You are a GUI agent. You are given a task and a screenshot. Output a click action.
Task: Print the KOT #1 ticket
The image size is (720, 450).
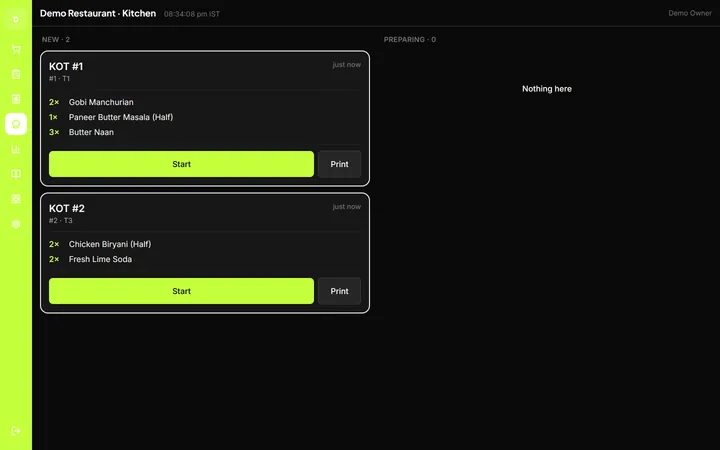[339, 164]
